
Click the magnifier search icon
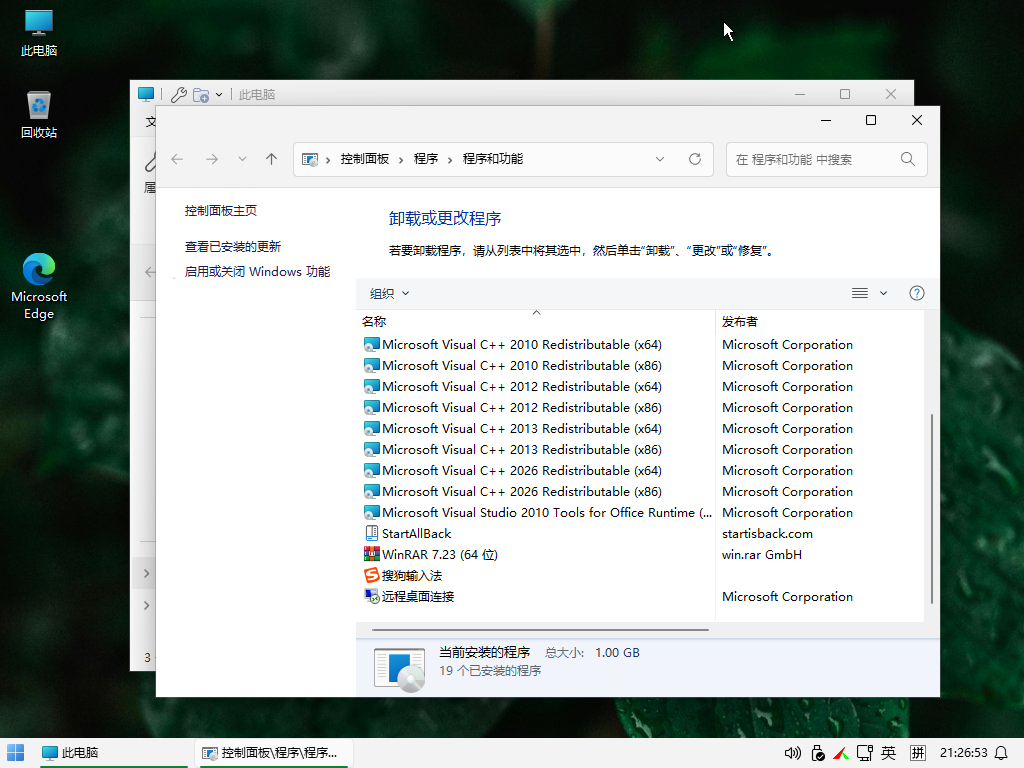(908, 159)
